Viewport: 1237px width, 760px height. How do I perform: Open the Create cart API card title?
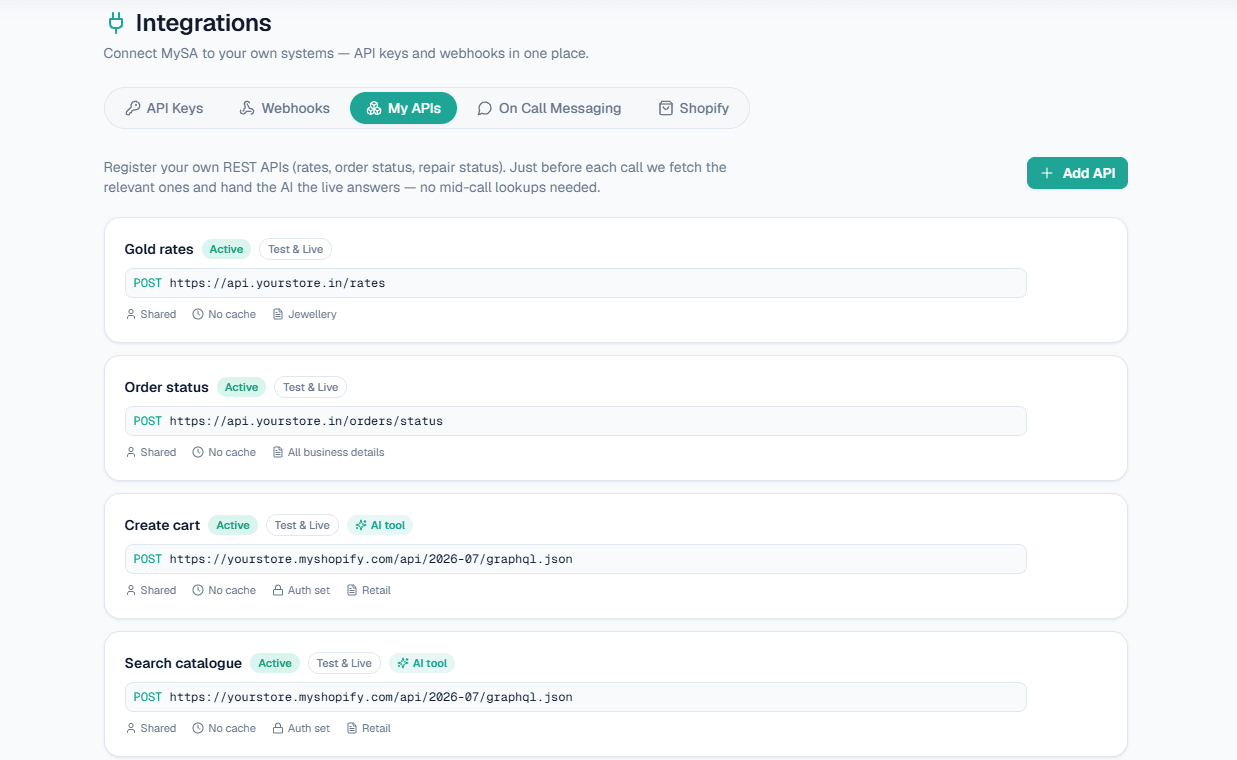(162, 525)
